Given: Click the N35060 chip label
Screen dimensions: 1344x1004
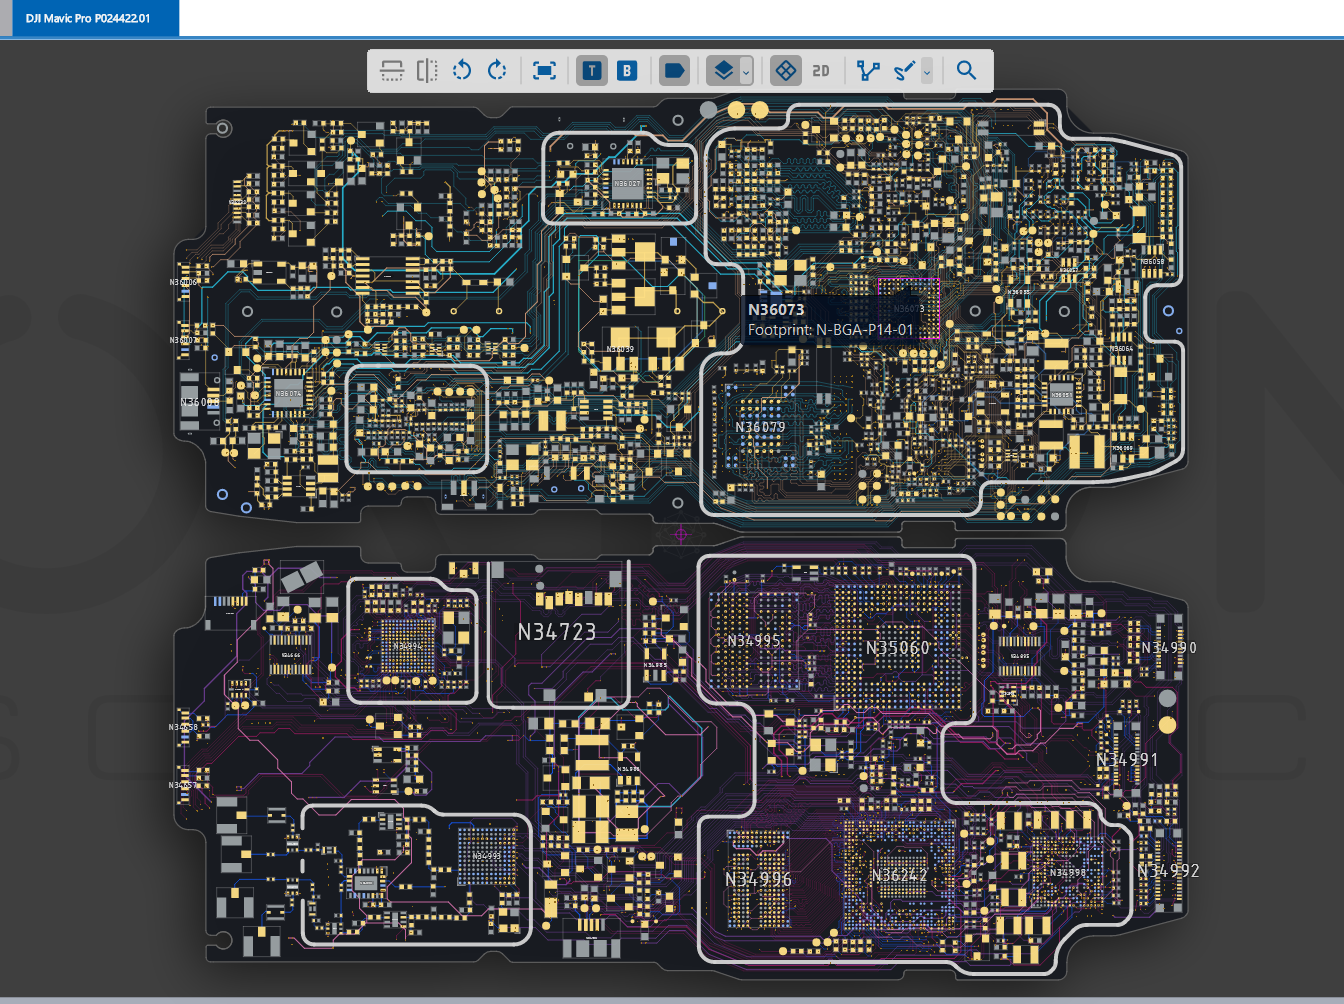Looking at the screenshot, I should click(x=898, y=648).
